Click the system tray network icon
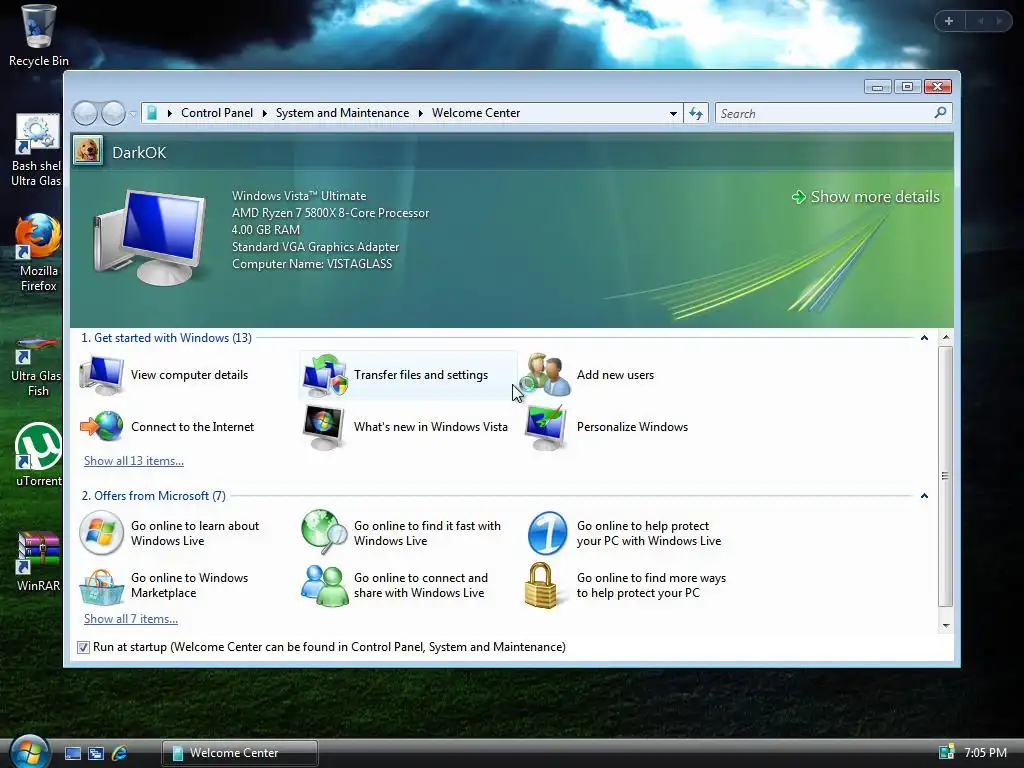The width and height of the screenshot is (1024, 768). tap(946, 752)
